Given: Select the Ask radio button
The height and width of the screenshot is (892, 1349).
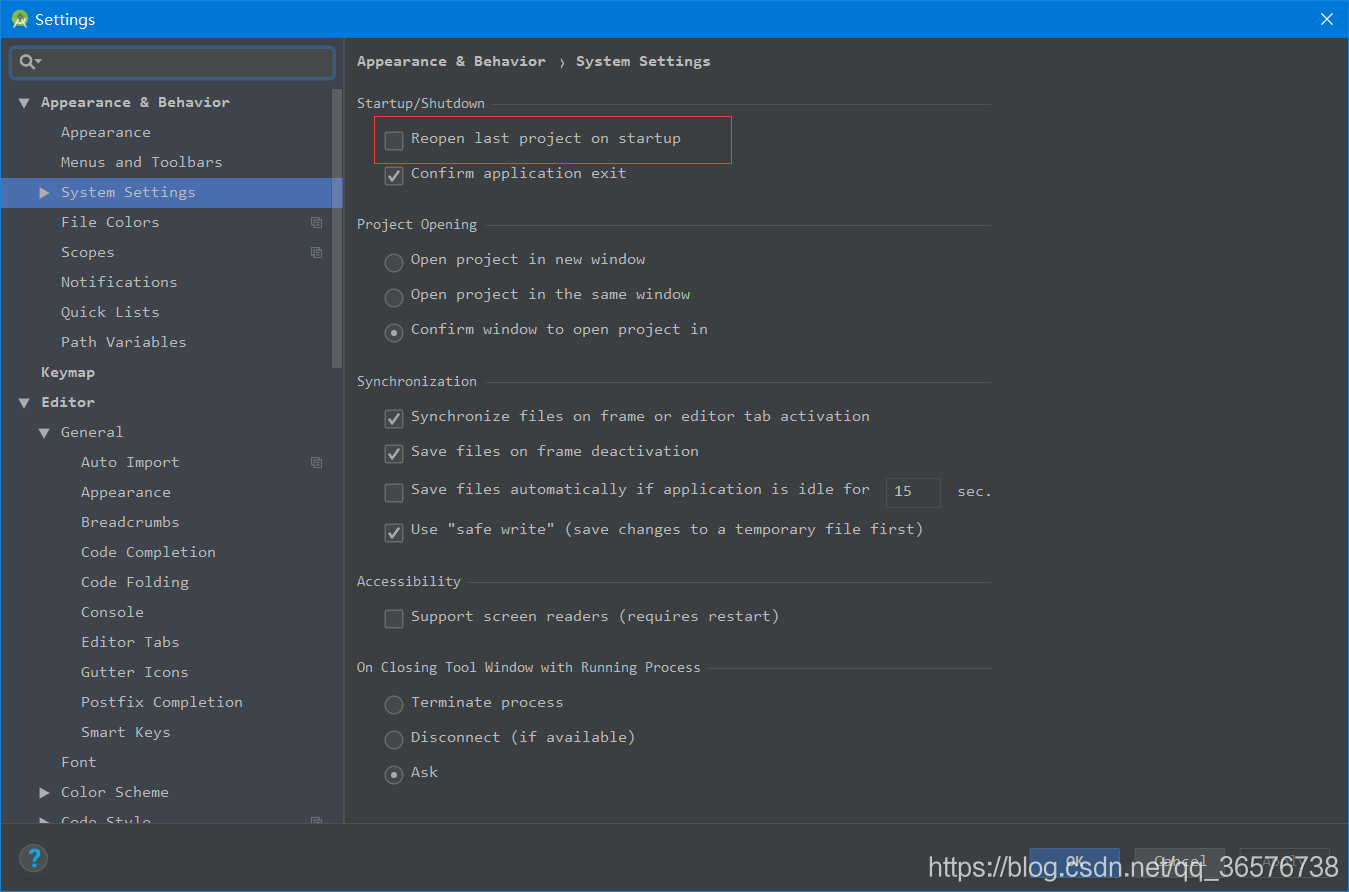Looking at the screenshot, I should coord(394,774).
